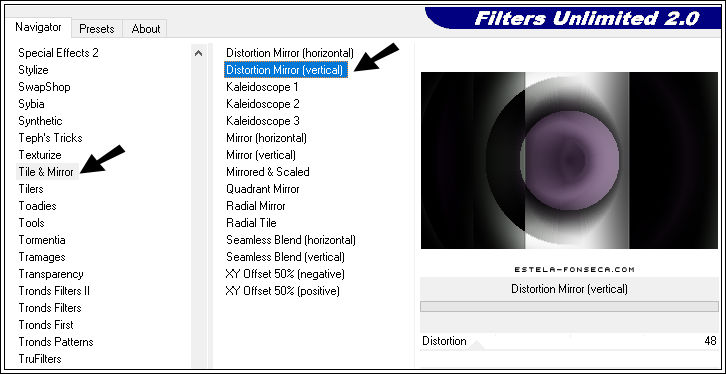This screenshot has width=726, height=374.
Task: Choose the Kaleidoscope 3 filter
Action: tap(263, 121)
